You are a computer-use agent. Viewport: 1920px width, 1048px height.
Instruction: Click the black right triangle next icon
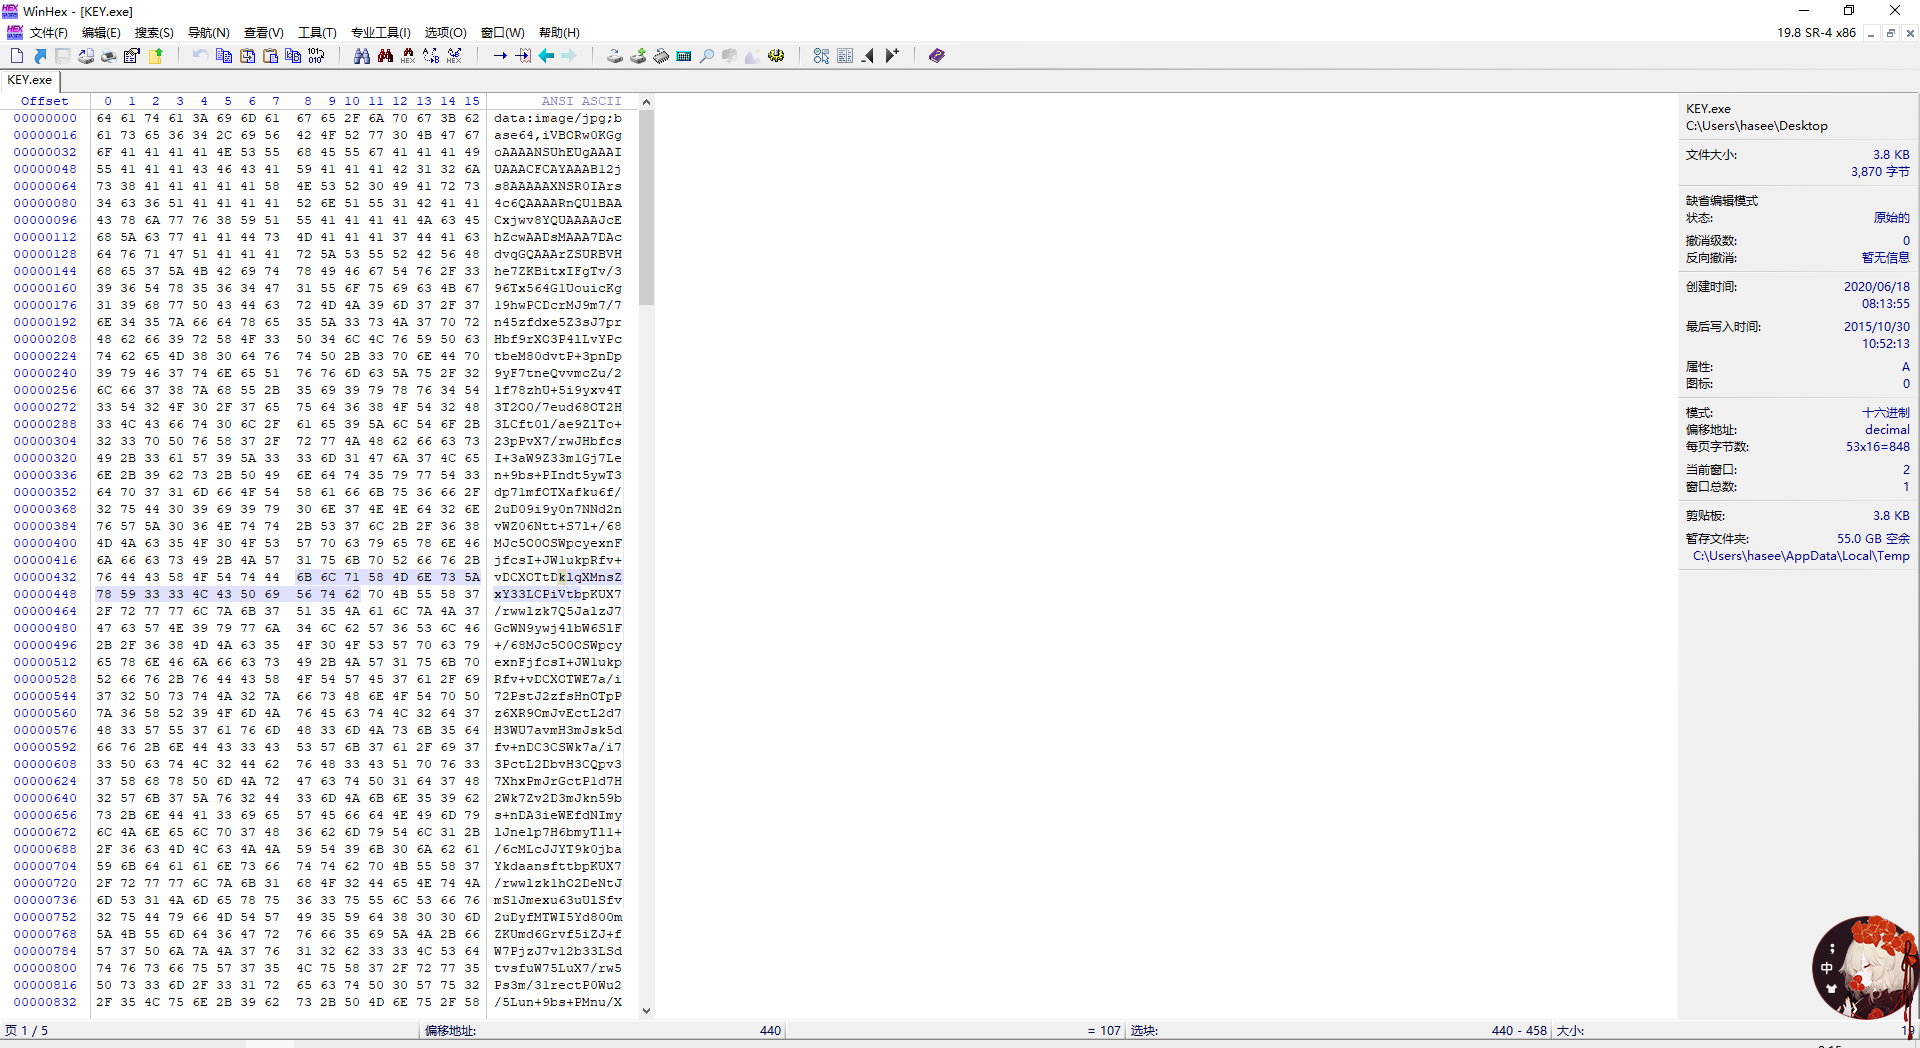pos(892,56)
